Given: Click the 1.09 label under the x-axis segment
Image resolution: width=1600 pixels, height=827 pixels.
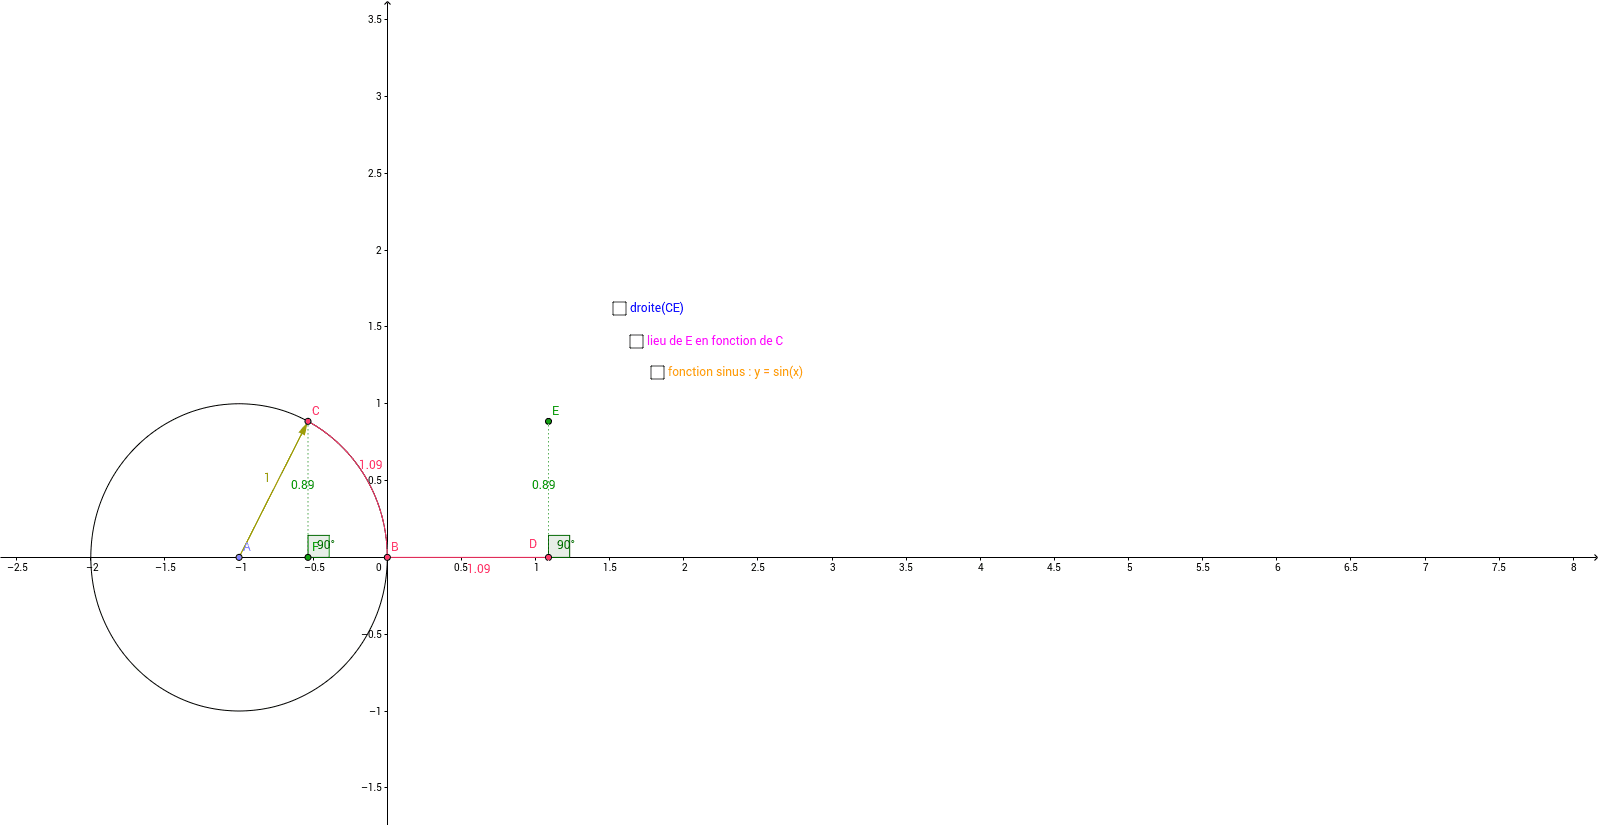Looking at the screenshot, I should point(479,569).
